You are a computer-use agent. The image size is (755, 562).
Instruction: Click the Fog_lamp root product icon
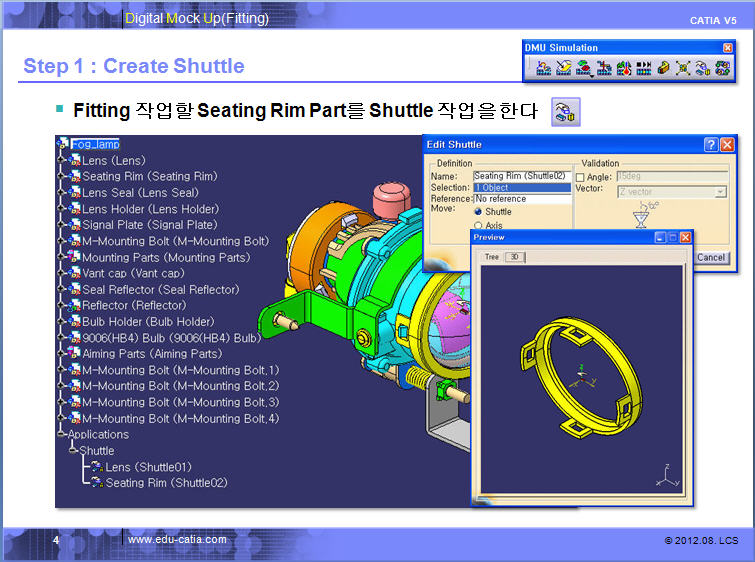pyautogui.click(x=63, y=144)
